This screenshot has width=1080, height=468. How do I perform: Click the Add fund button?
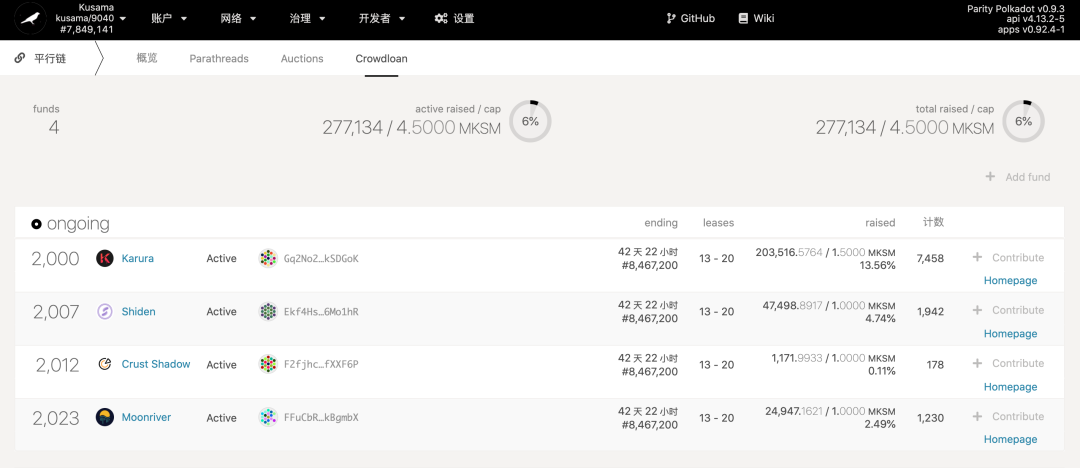pos(1018,177)
